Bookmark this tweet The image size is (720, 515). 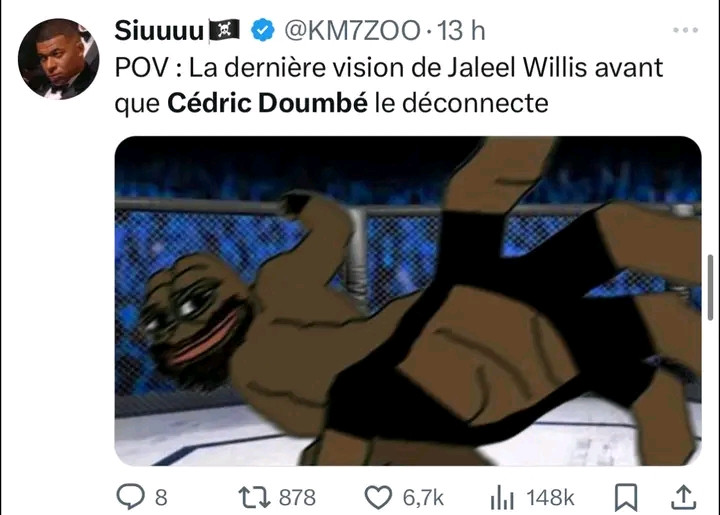pos(626,498)
